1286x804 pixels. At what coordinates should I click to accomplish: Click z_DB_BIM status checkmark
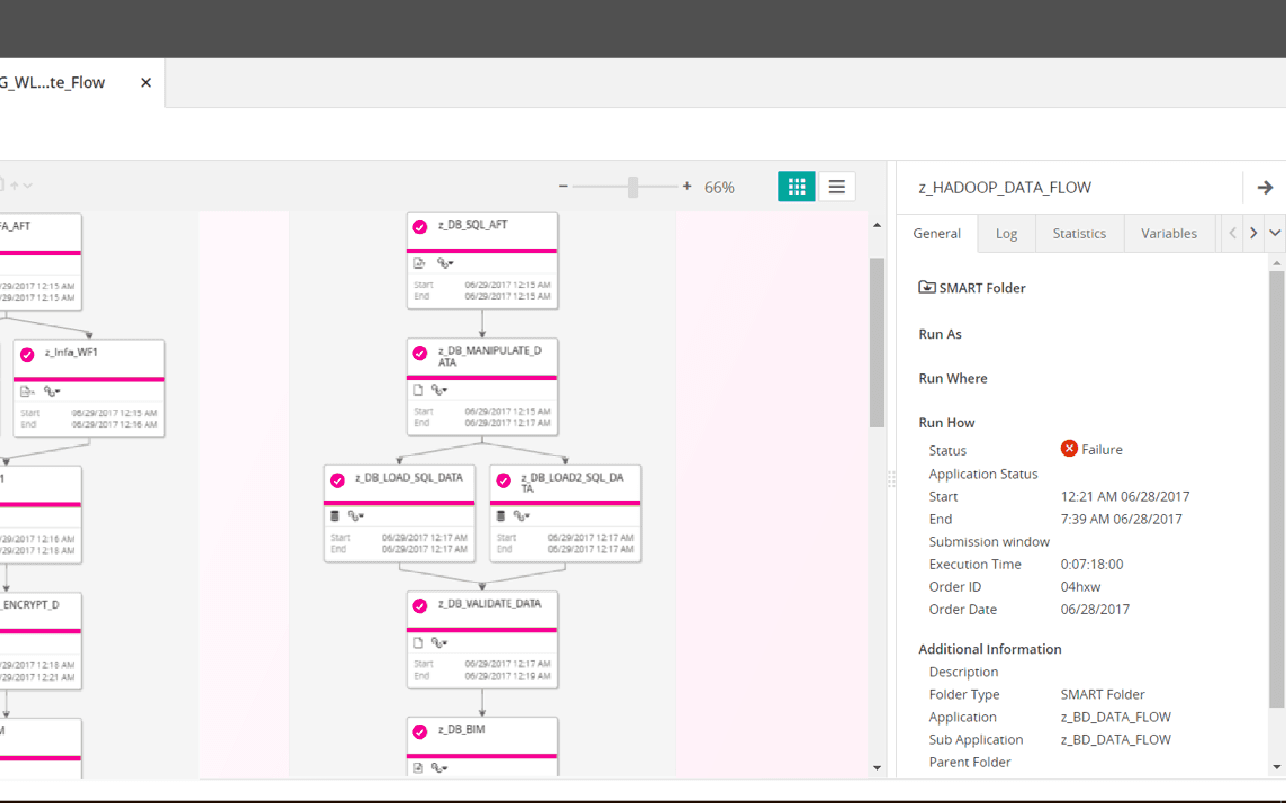(x=420, y=732)
